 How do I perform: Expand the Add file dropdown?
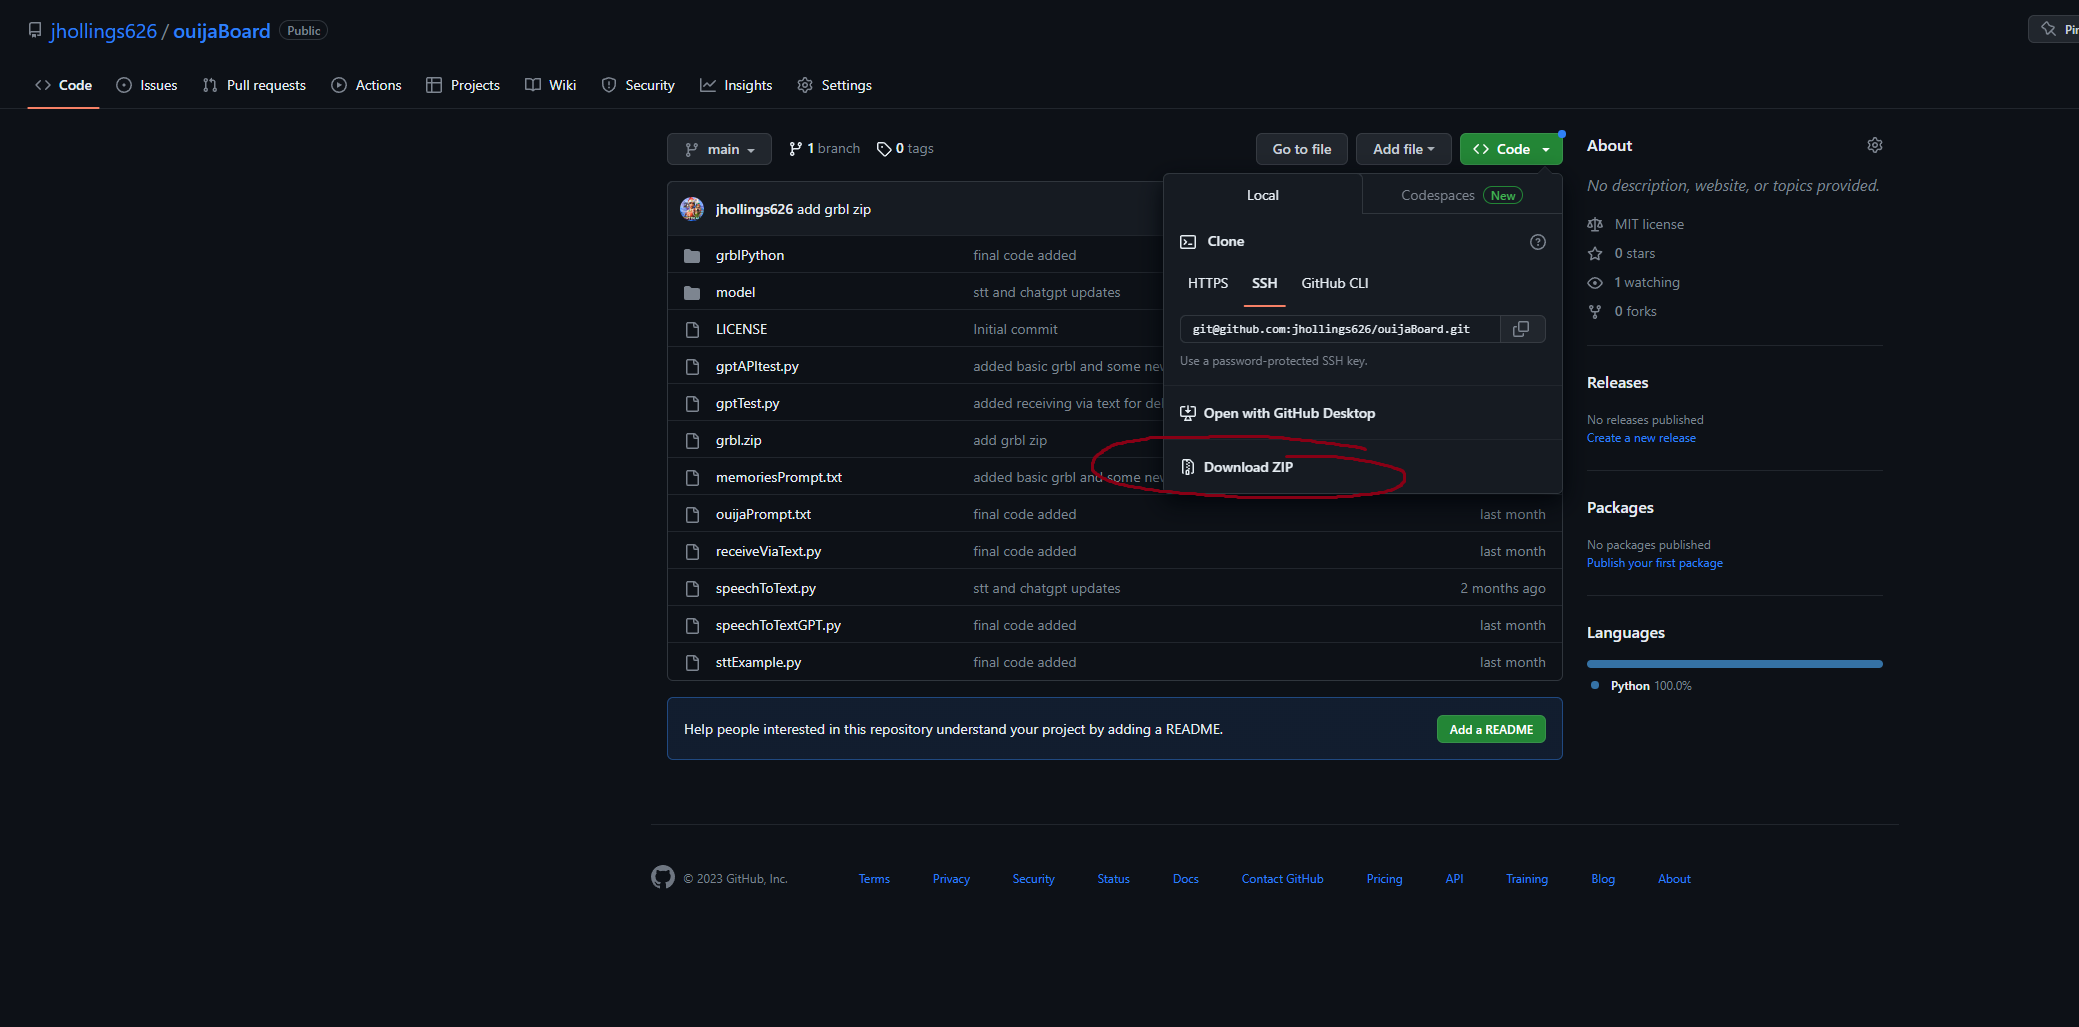(x=1404, y=149)
